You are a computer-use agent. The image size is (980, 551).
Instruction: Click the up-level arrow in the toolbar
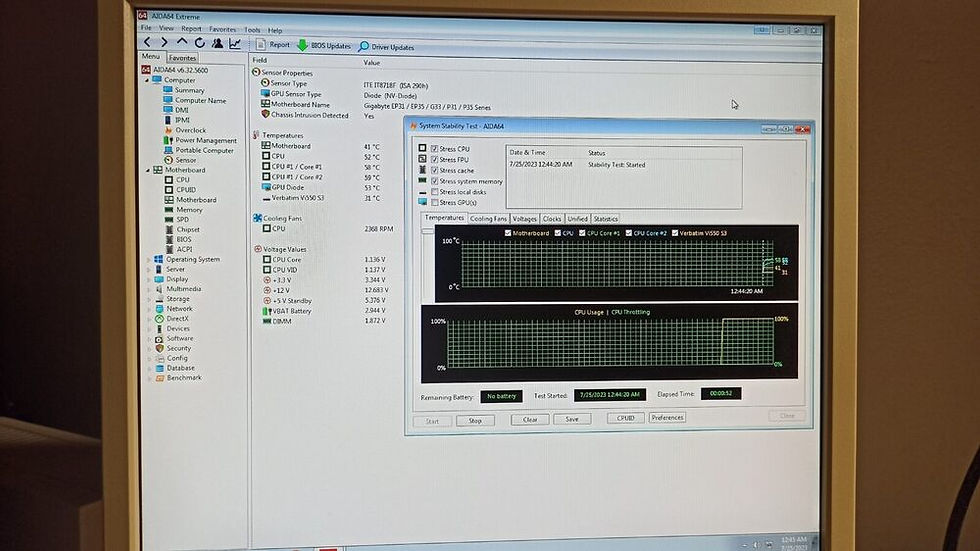point(182,42)
